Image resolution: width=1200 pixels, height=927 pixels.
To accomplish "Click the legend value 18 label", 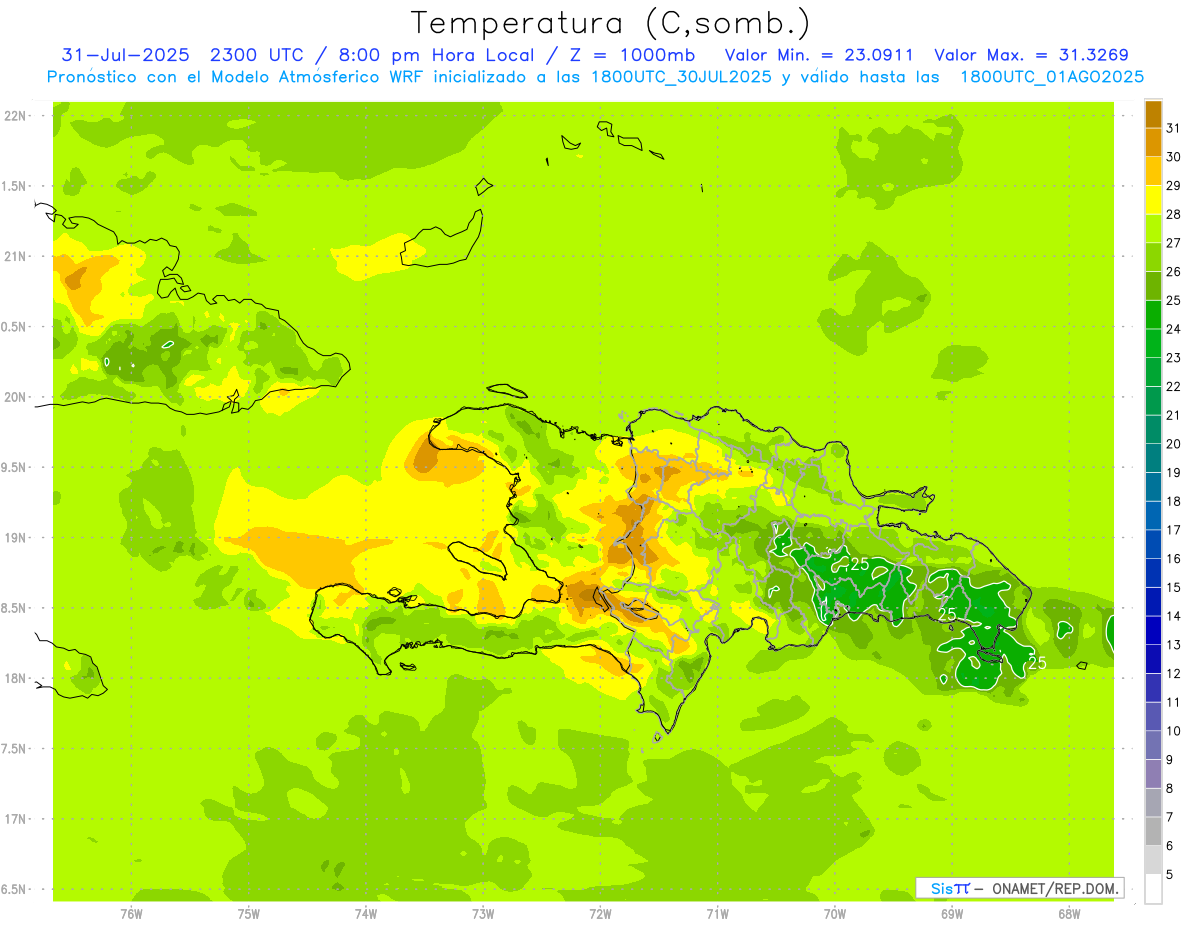I will tap(1174, 501).
